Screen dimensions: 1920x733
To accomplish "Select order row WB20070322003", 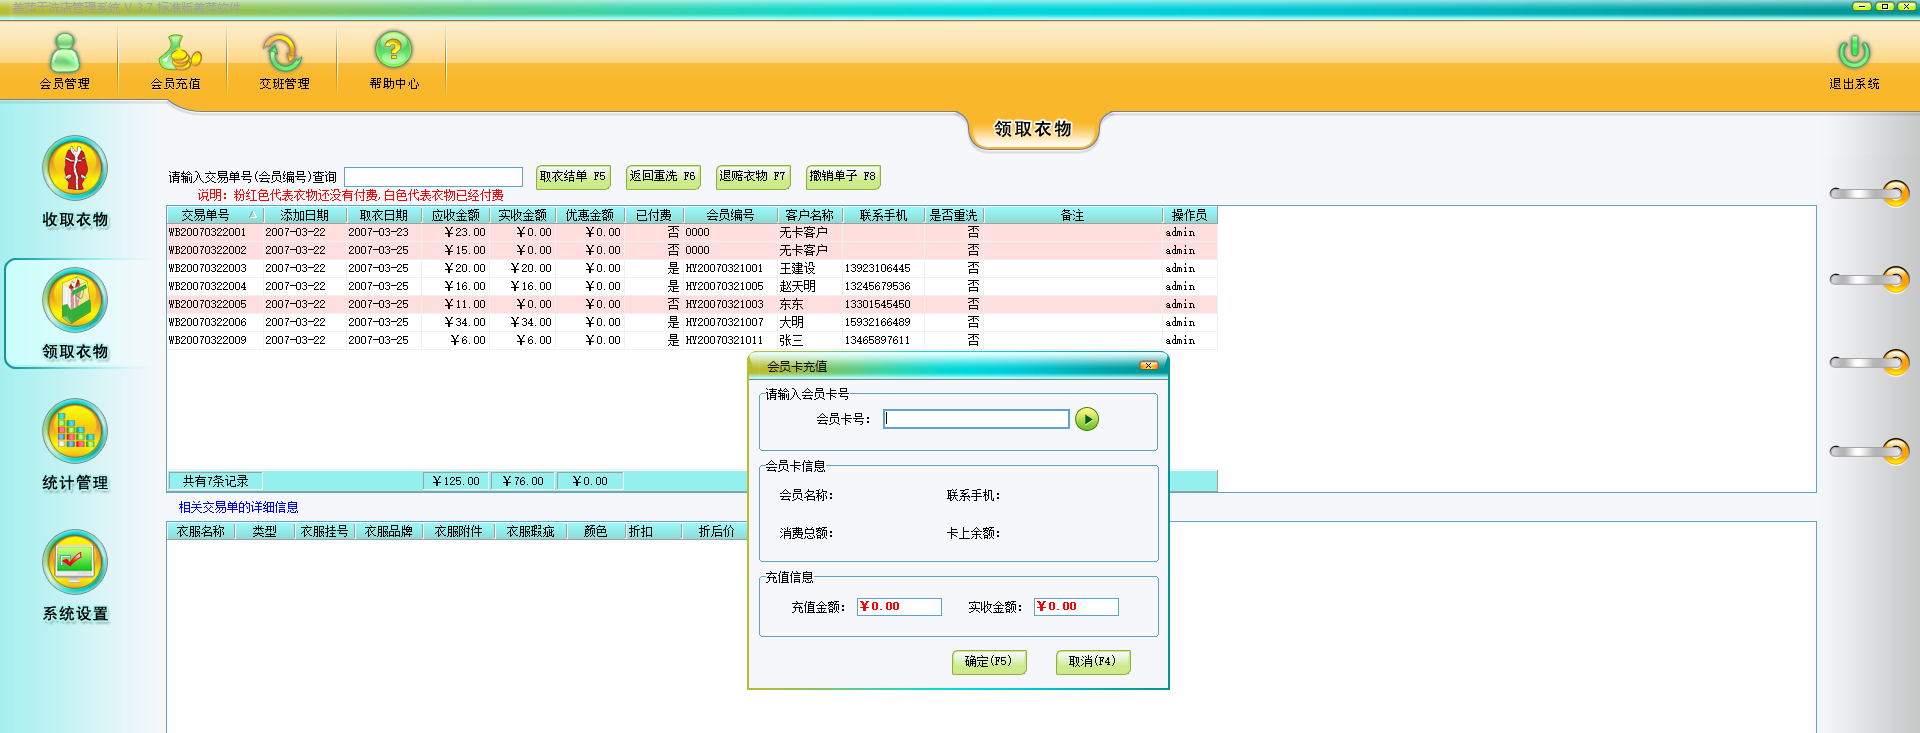I will [692, 268].
